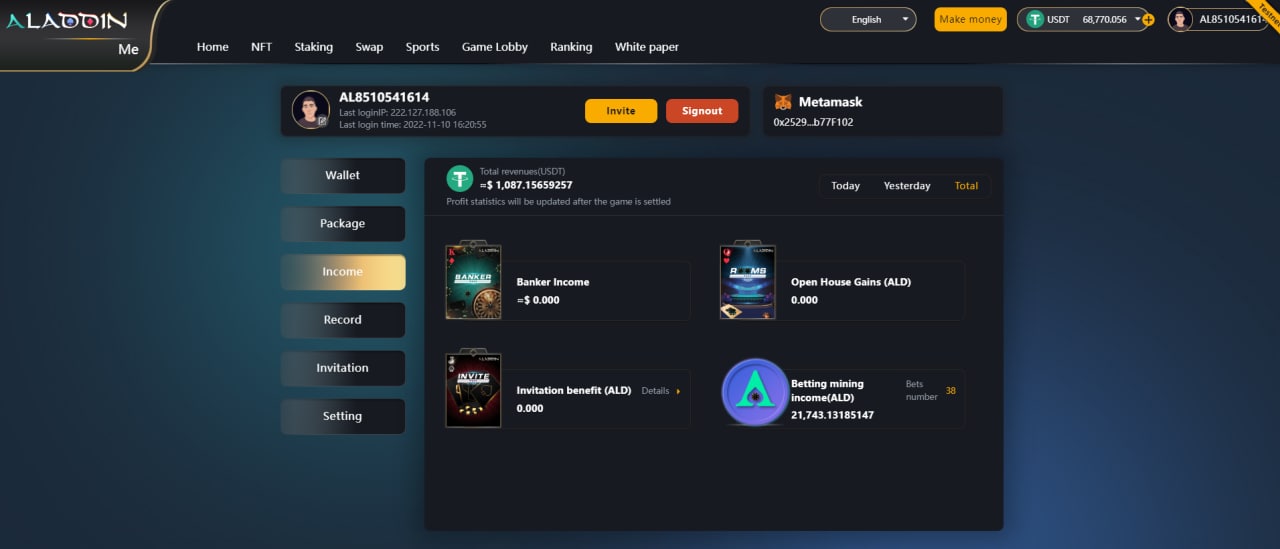Click the Metamask fox icon

[x=783, y=102]
